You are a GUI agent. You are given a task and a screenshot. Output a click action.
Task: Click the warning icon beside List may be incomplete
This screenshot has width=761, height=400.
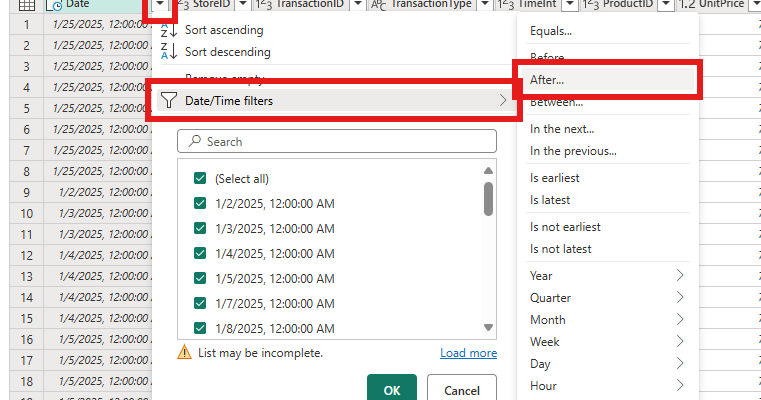click(184, 353)
